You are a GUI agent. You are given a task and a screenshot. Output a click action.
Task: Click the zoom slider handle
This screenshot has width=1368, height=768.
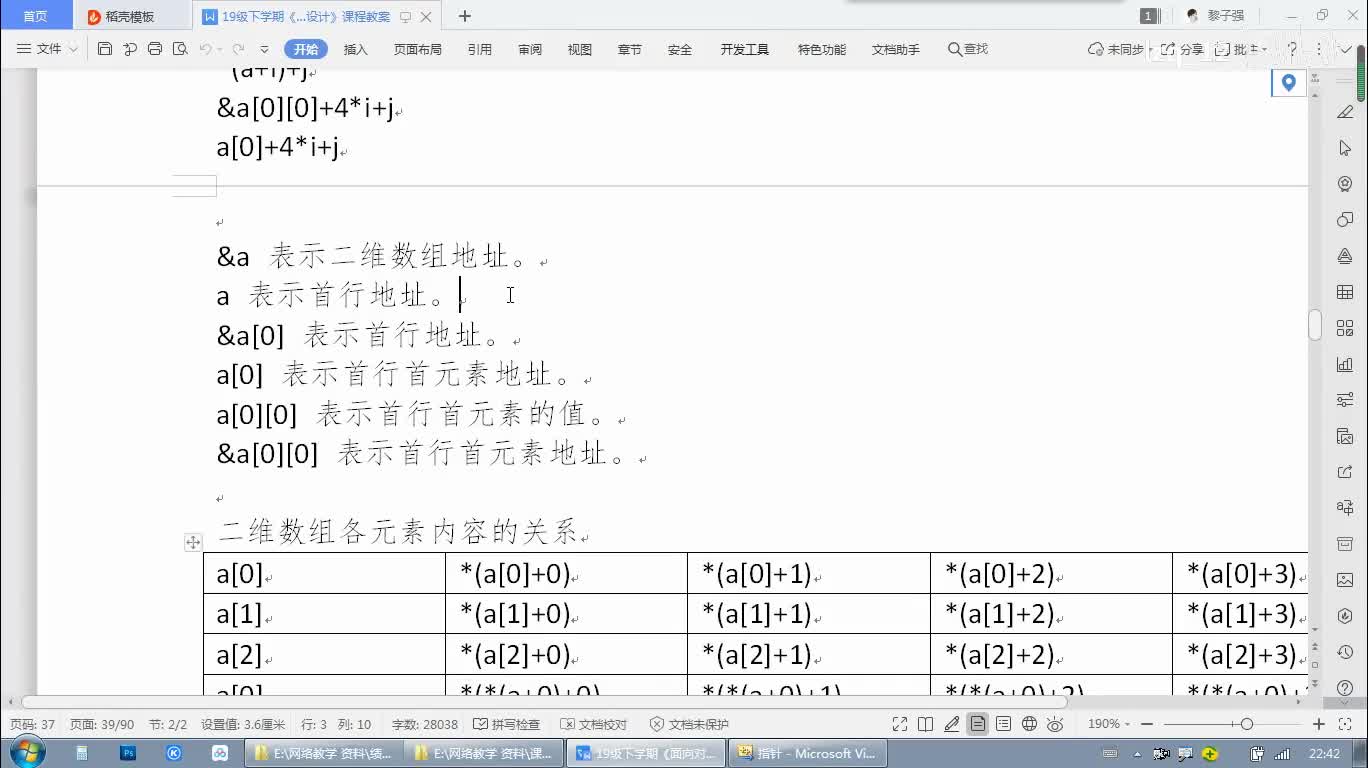tap(1246, 724)
